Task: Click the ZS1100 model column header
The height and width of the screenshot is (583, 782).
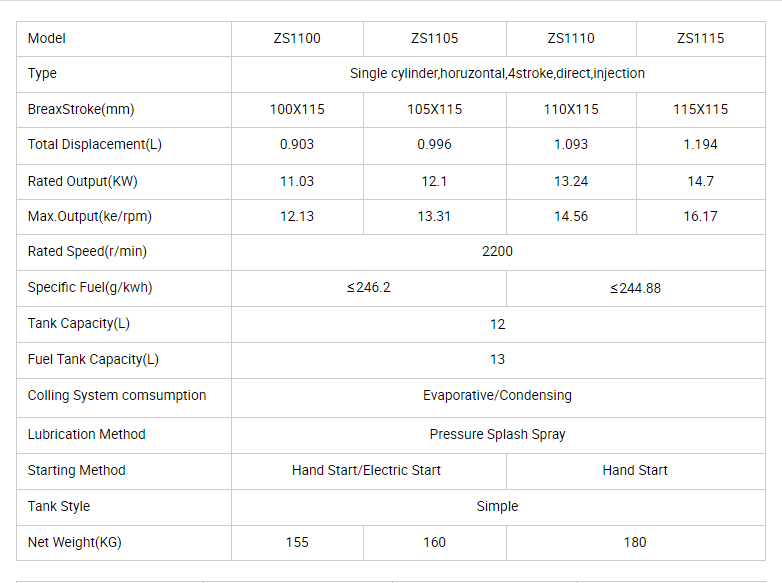Action: tap(297, 39)
